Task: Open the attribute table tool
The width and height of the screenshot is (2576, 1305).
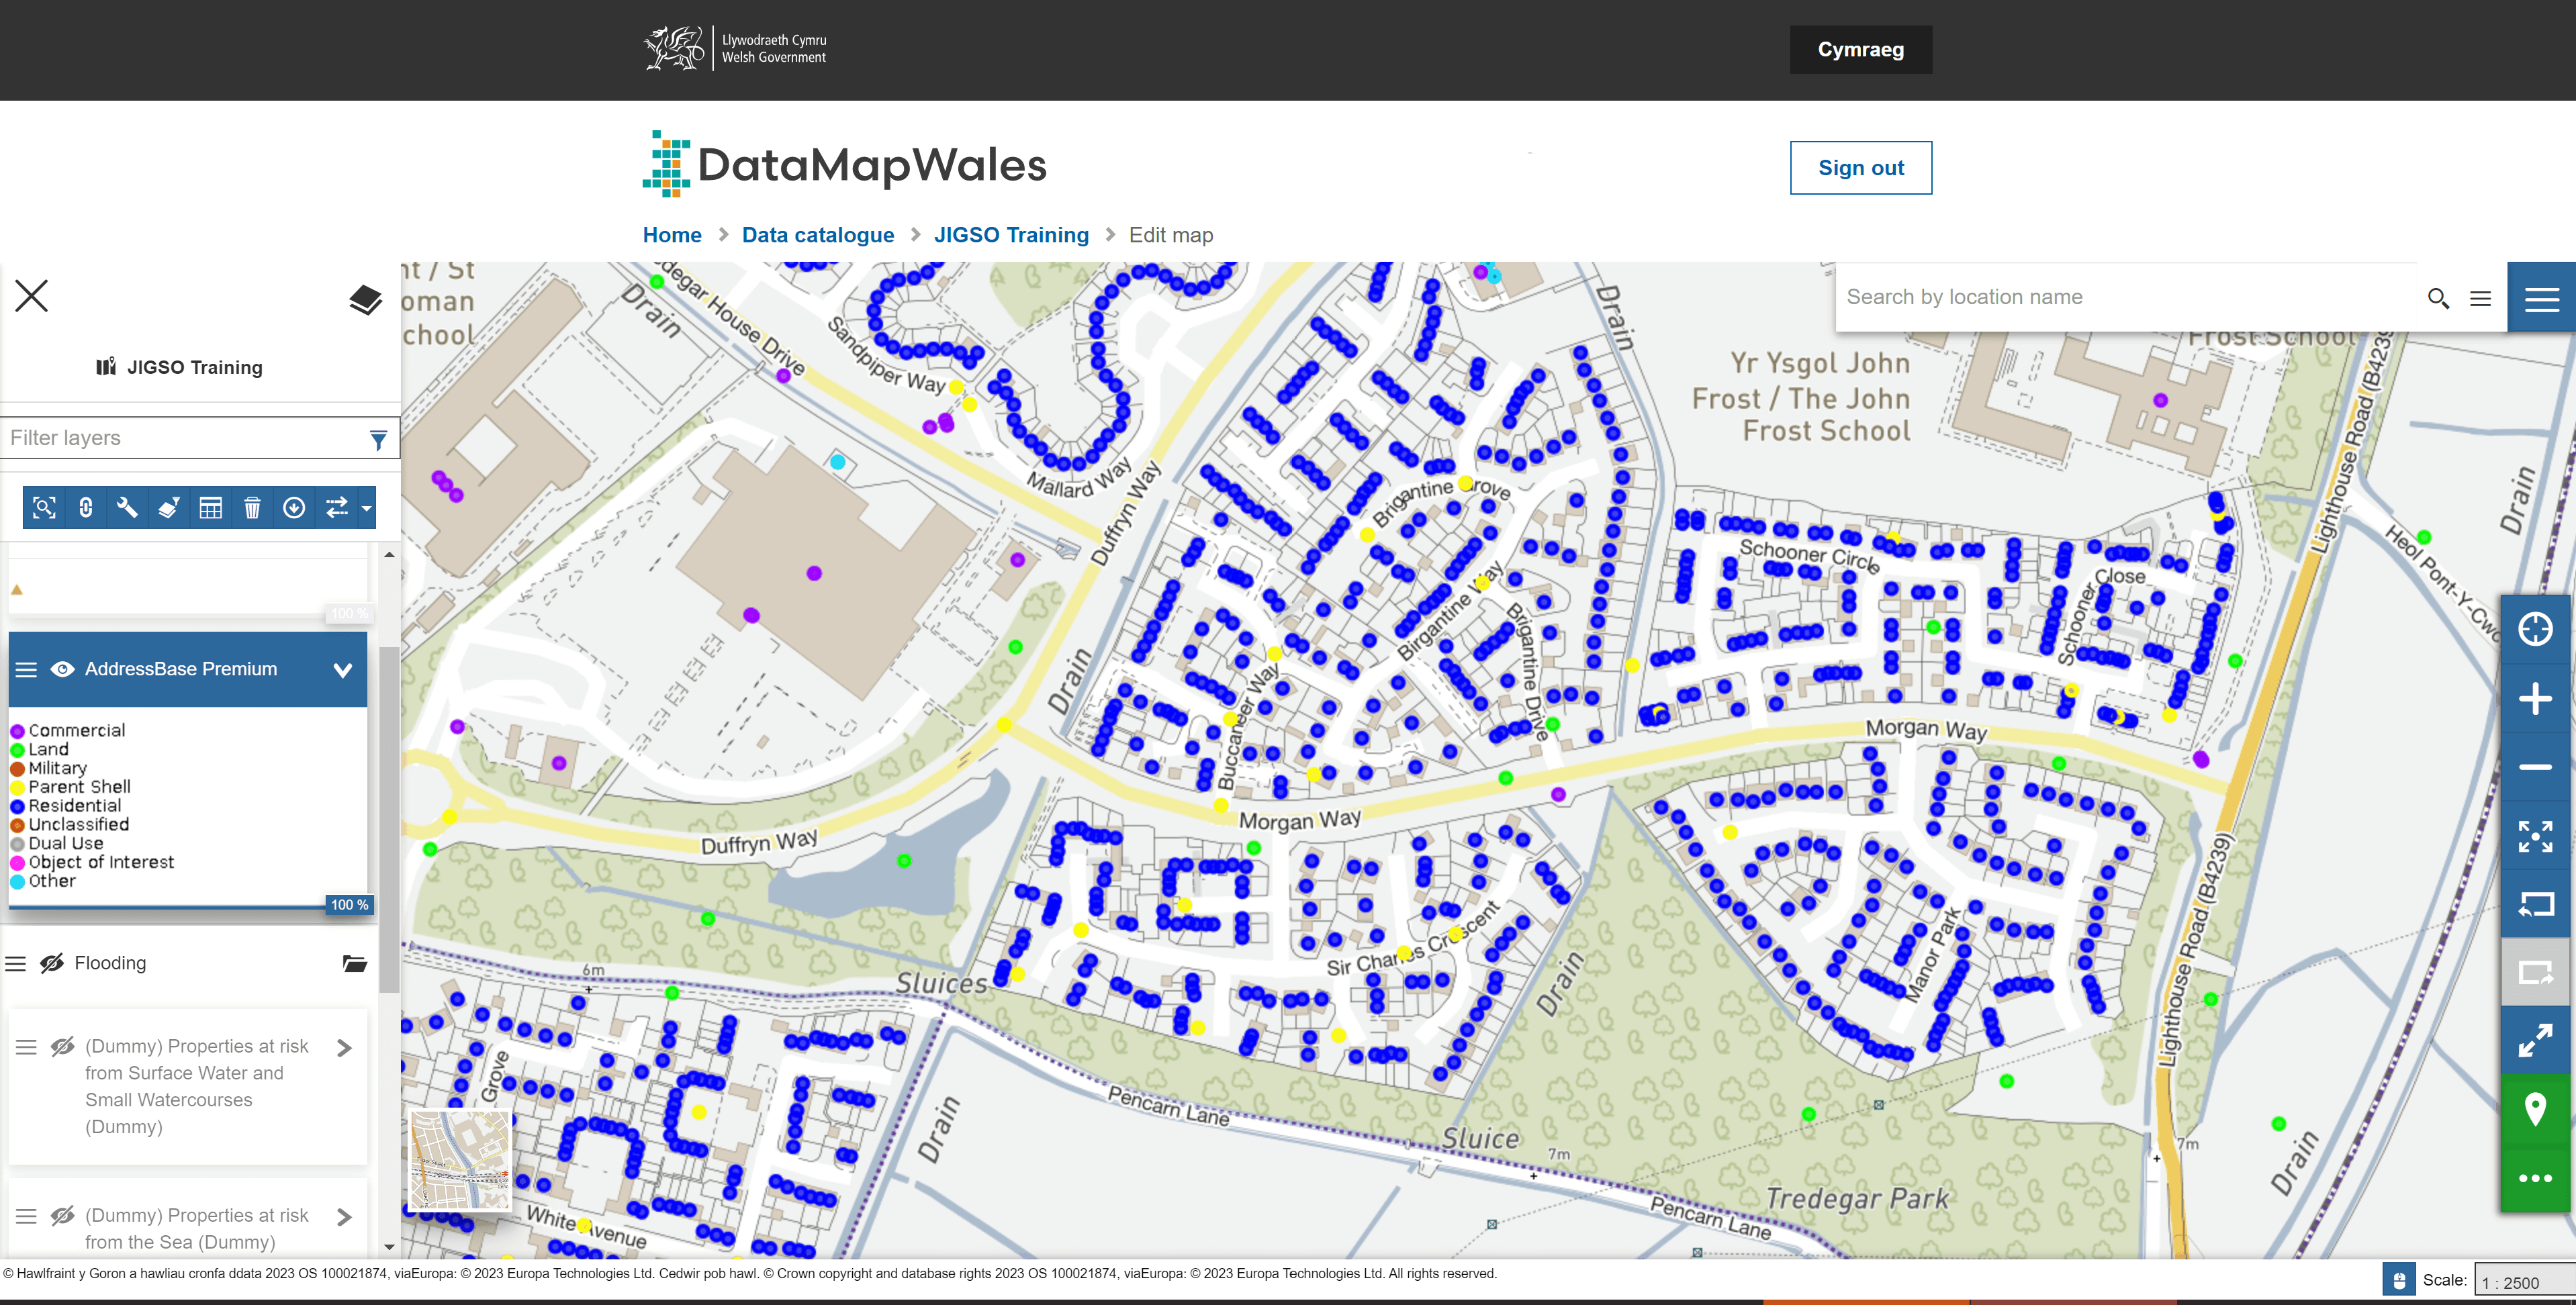Action: tap(210, 508)
